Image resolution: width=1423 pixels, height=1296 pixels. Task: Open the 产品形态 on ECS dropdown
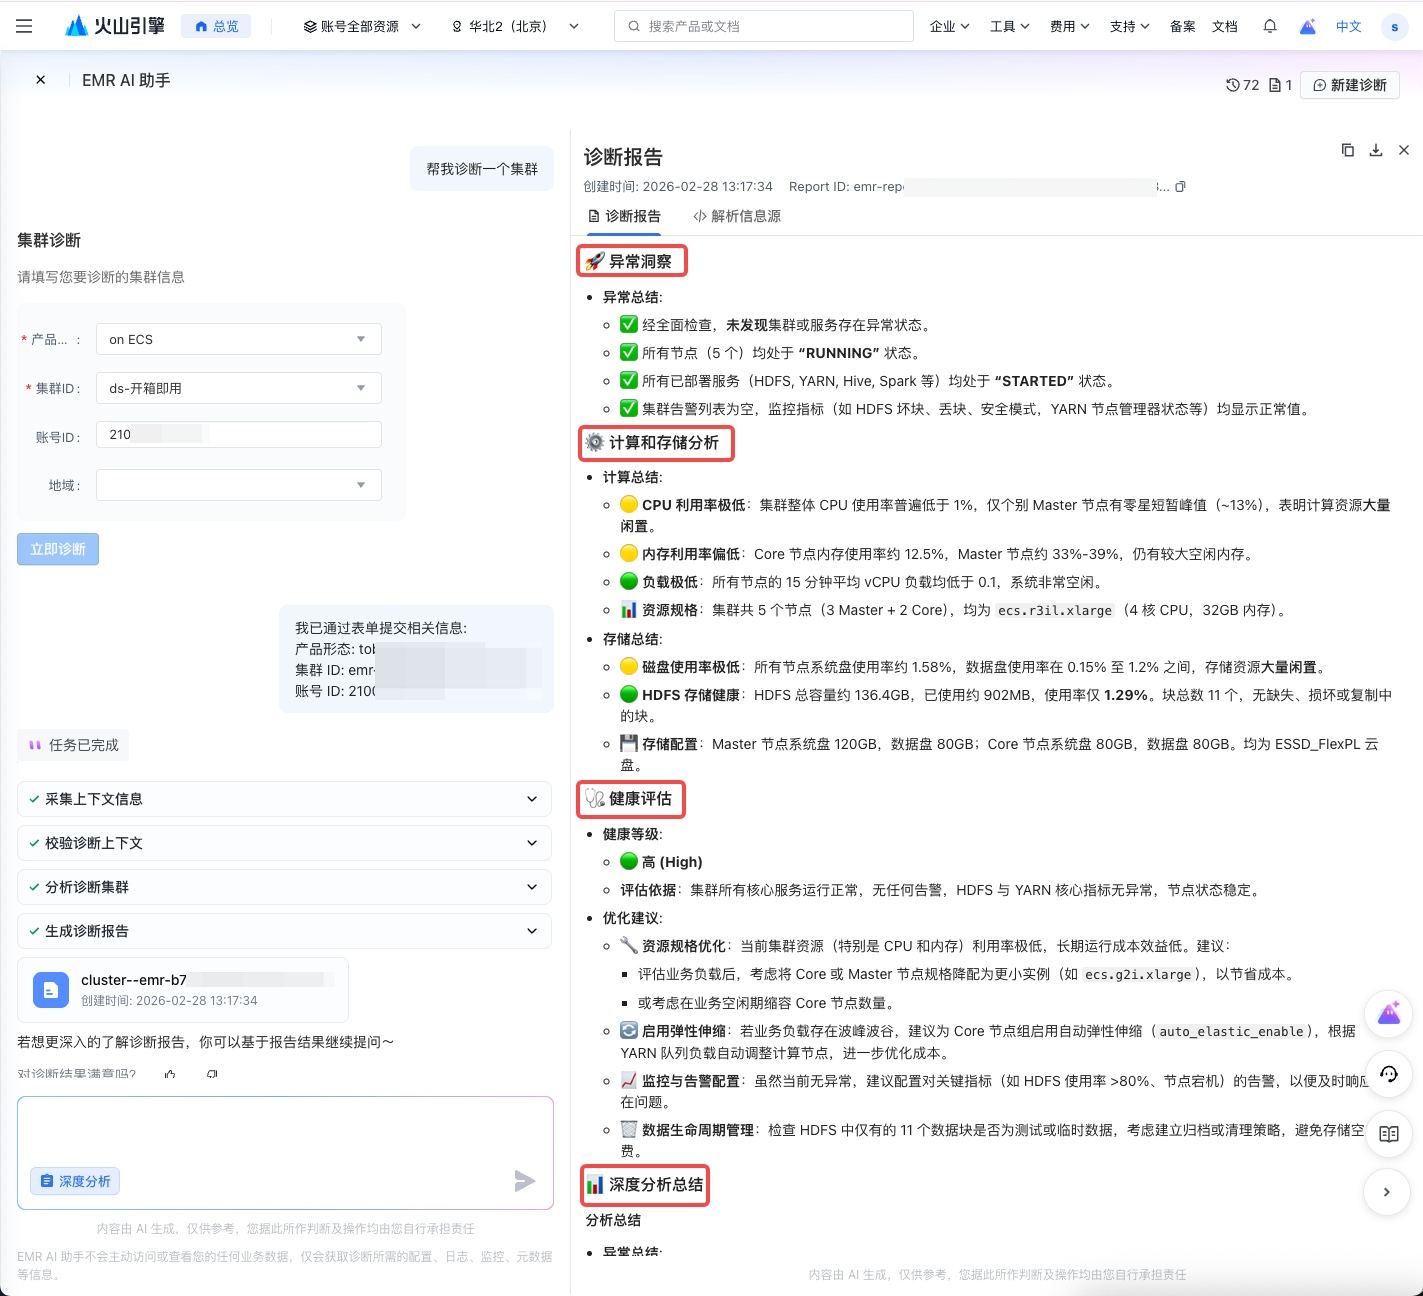(x=239, y=339)
